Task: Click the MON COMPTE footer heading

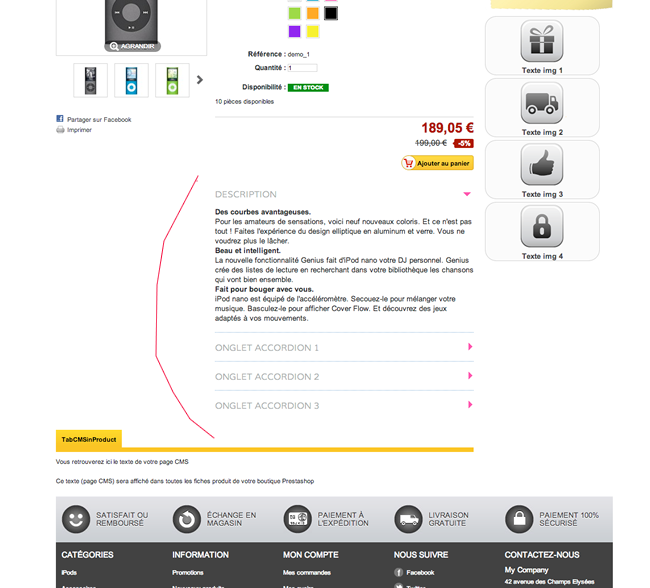Action: (310, 555)
